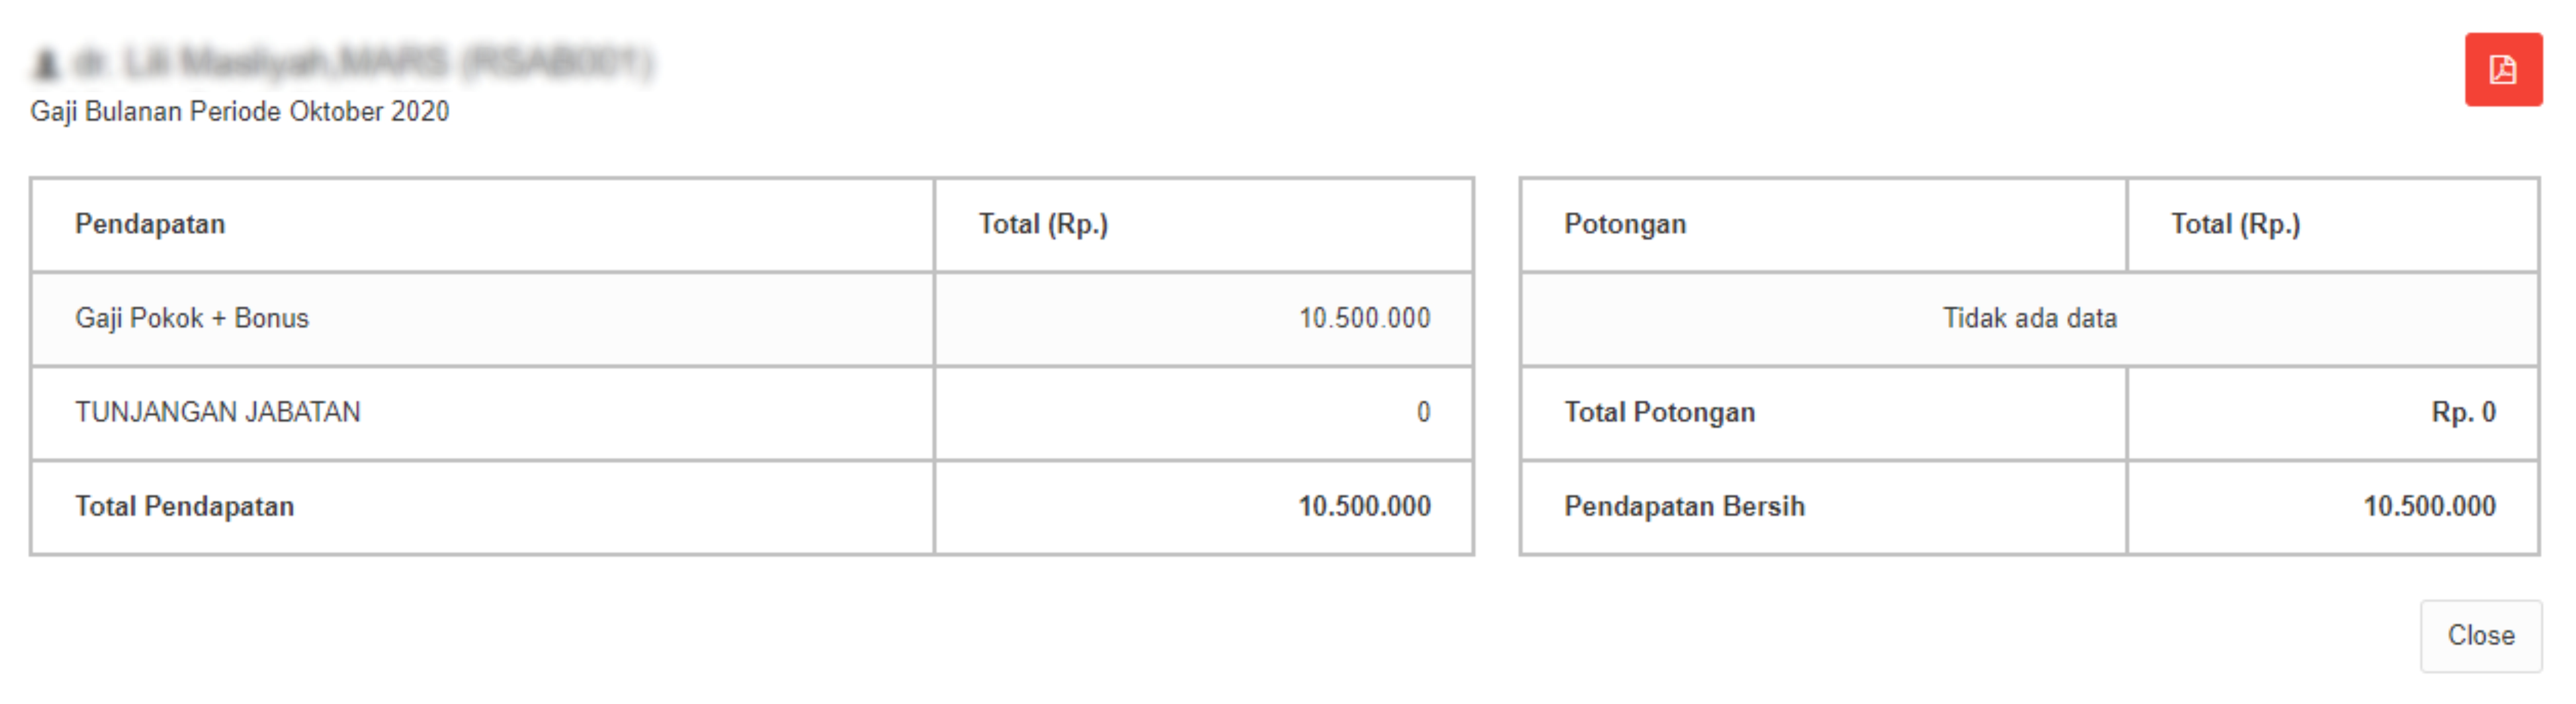Export the payslip as PDF
2576x704 pixels.
(2502, 70)
